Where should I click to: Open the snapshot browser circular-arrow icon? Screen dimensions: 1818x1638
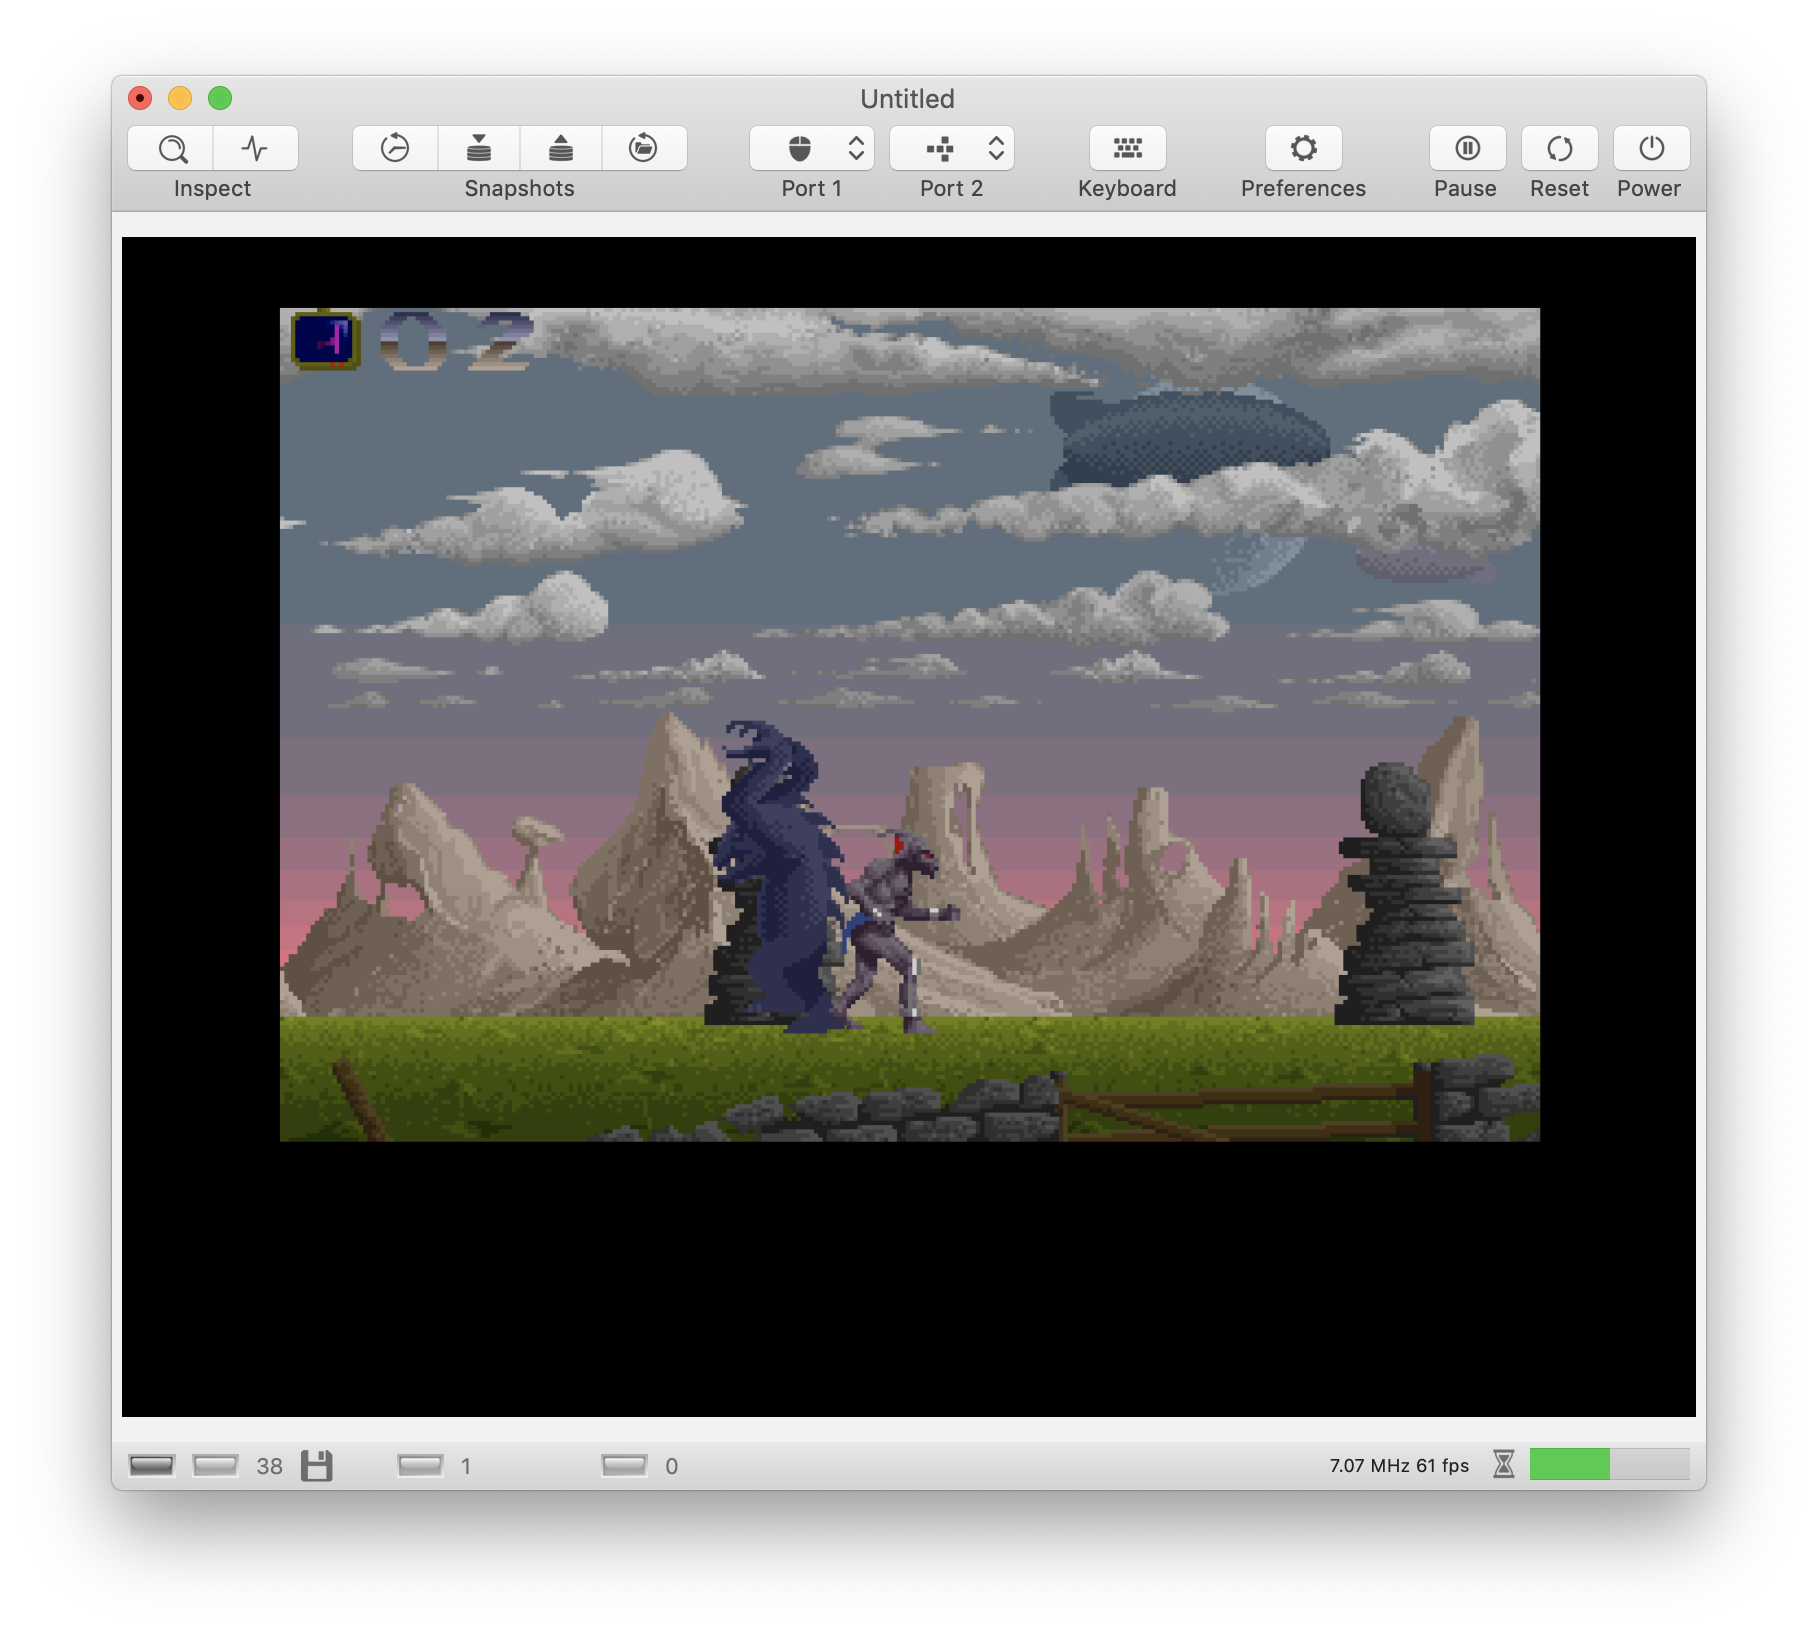click(643, 149)
